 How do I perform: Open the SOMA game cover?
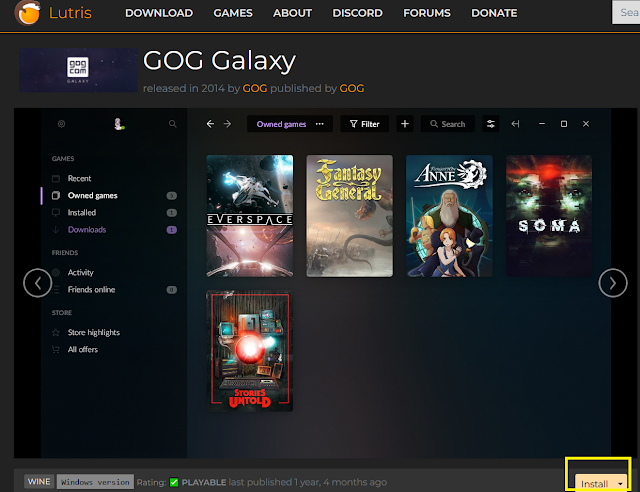pos(549,216)
